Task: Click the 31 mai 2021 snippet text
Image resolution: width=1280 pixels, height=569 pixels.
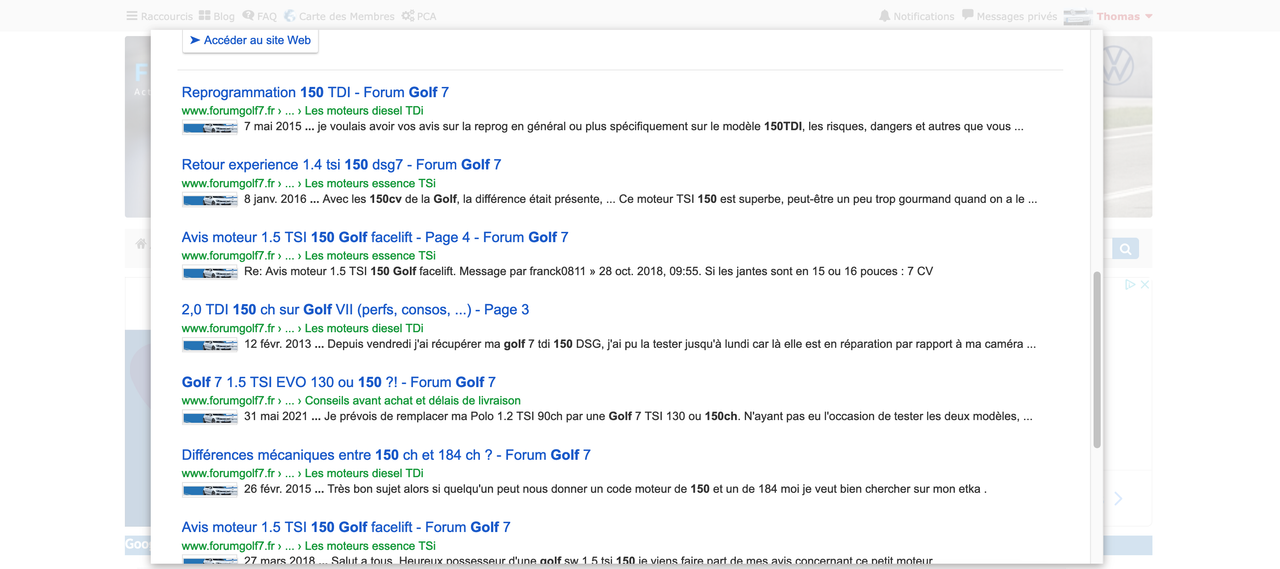Action: tap(638, 416)
